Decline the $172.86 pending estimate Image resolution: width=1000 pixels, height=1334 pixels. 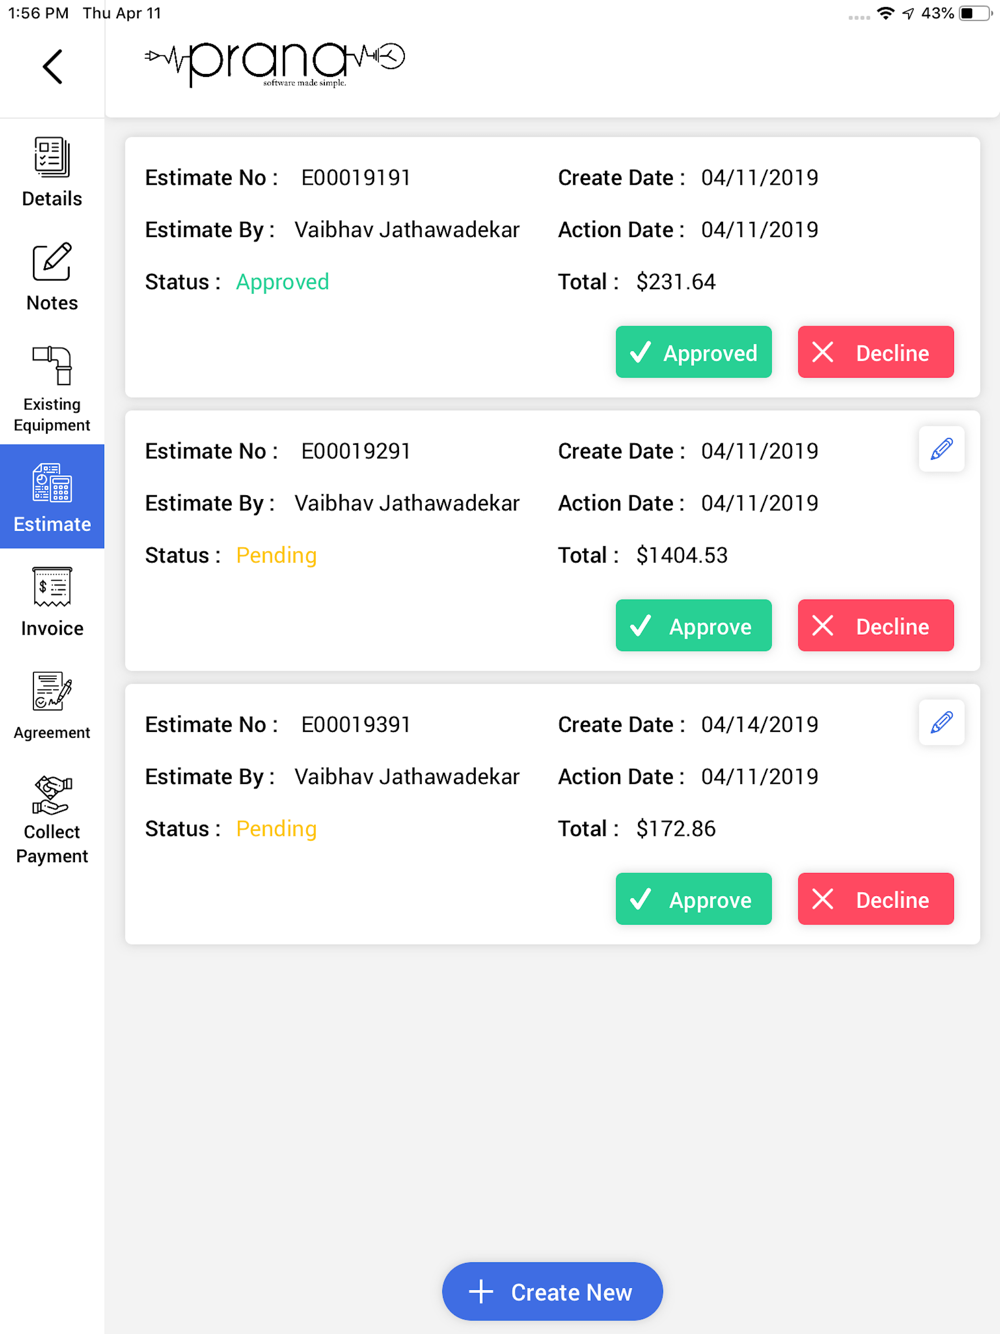875,899
